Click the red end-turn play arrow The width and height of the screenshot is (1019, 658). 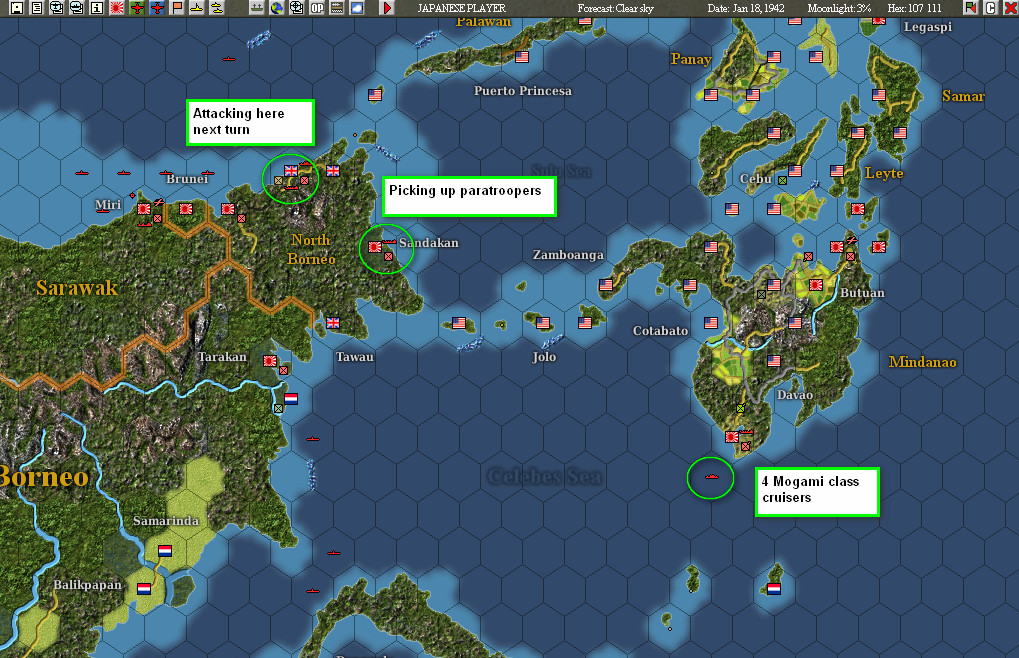(x=387, y=8)
